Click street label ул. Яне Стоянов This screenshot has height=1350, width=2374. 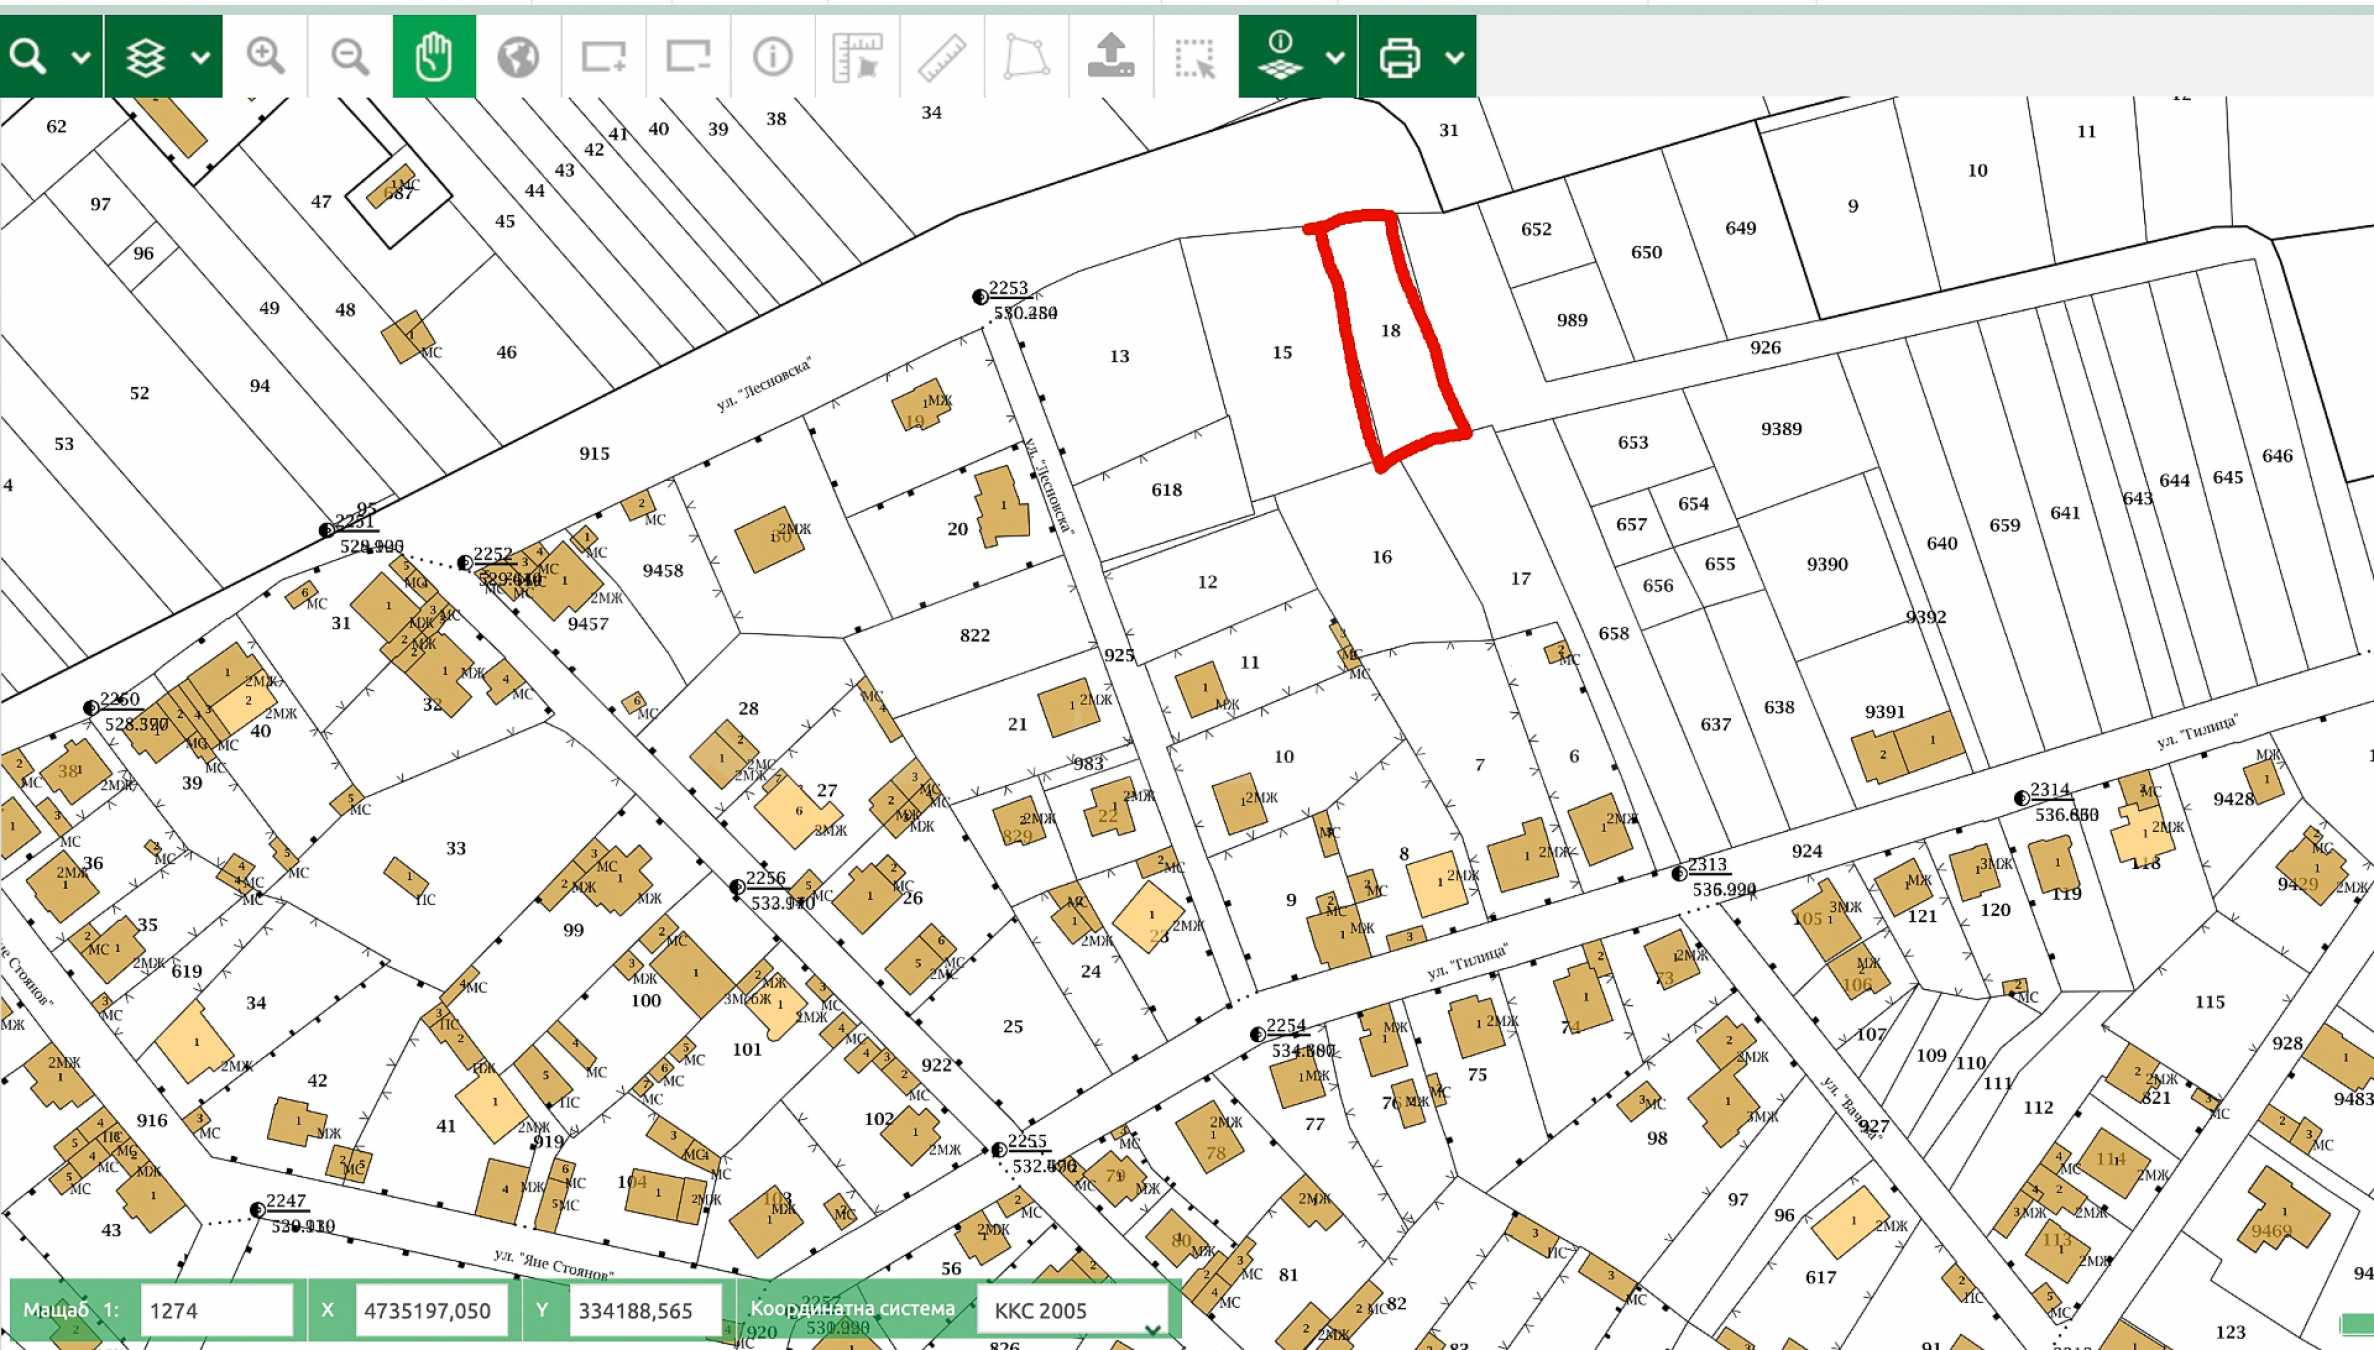coord(554,1264)
